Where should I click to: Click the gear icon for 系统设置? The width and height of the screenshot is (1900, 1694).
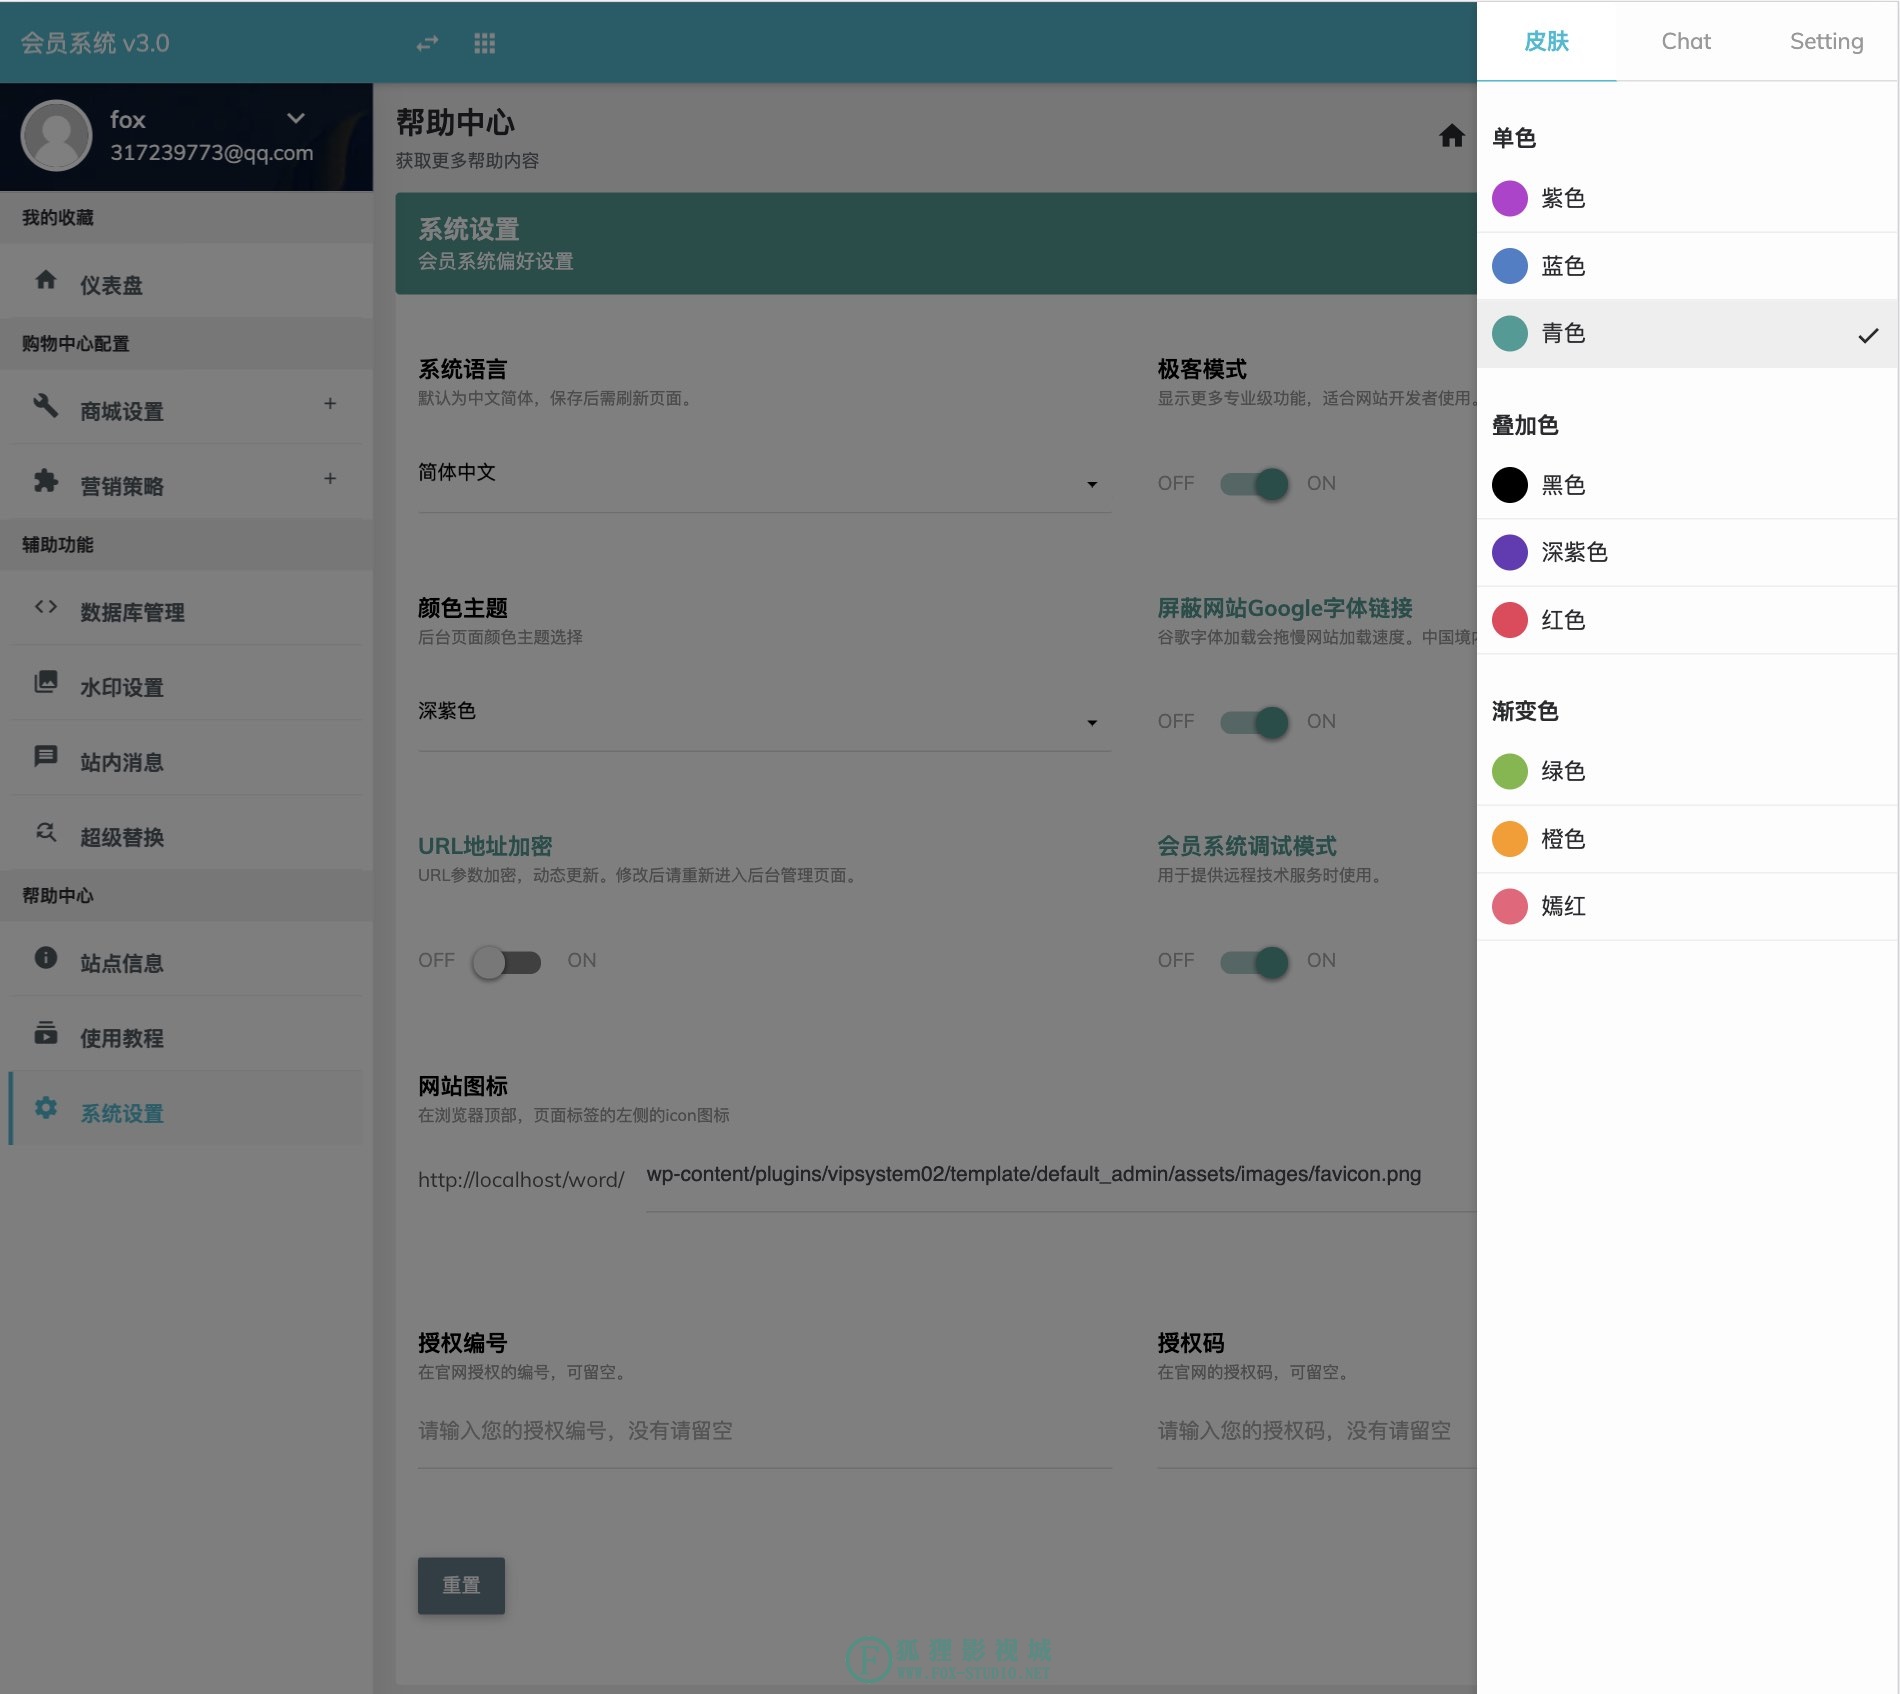pos(46,1108)
